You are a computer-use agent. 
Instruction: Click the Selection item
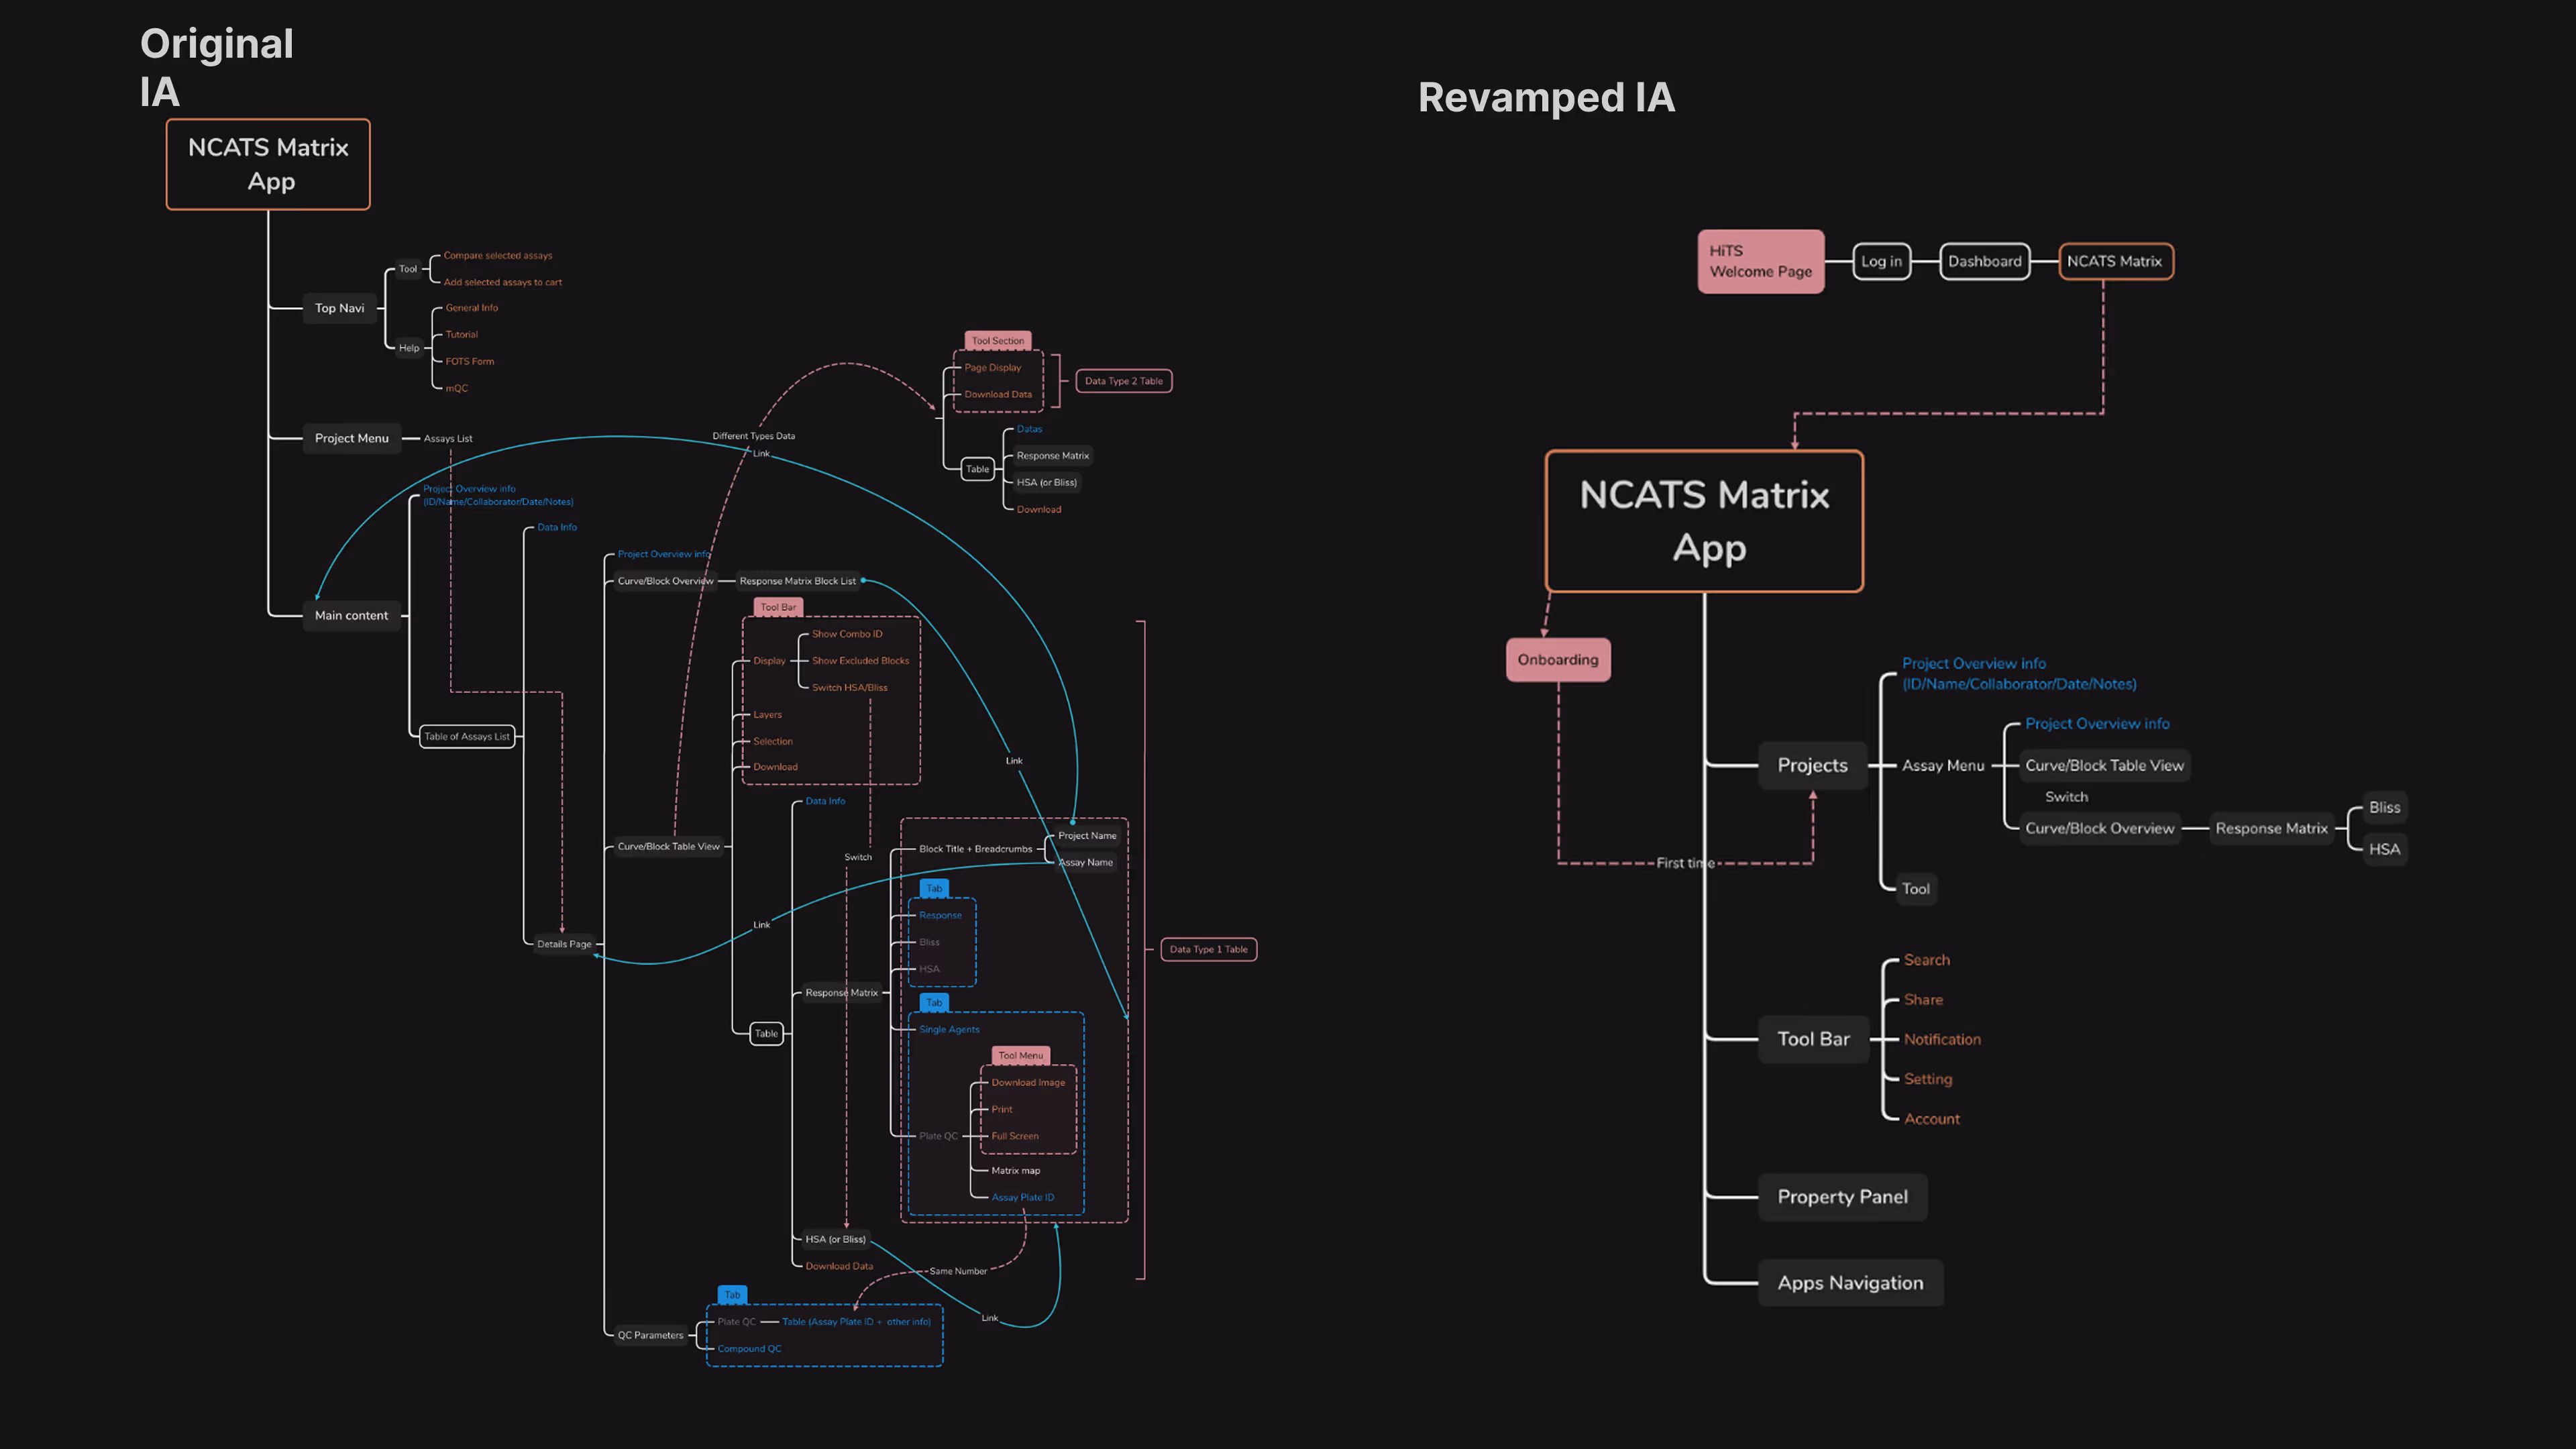[x=772, y=742]
